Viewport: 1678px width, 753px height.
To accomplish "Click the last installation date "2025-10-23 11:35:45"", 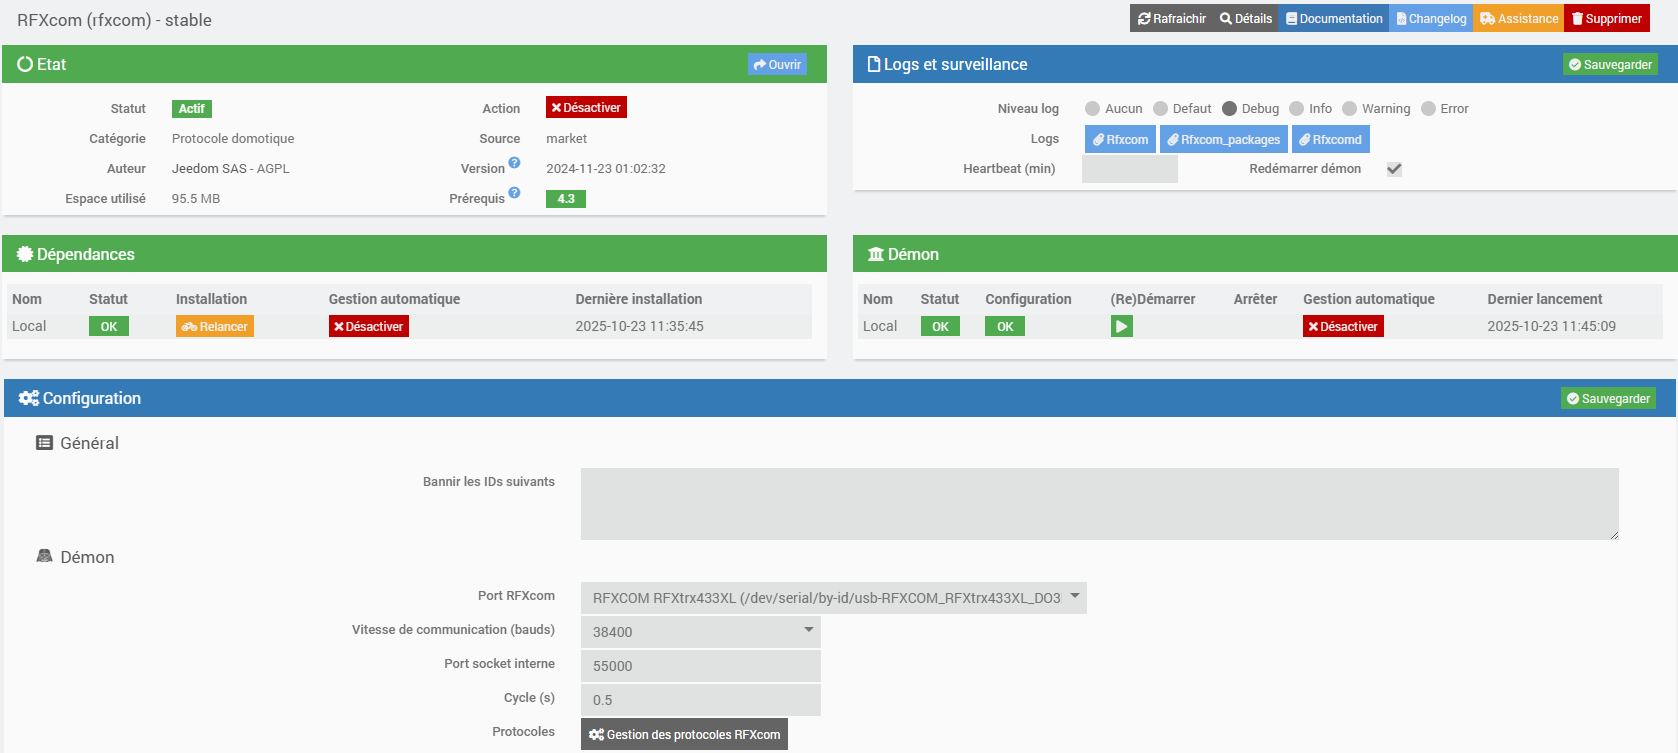I will pos(640,326).
